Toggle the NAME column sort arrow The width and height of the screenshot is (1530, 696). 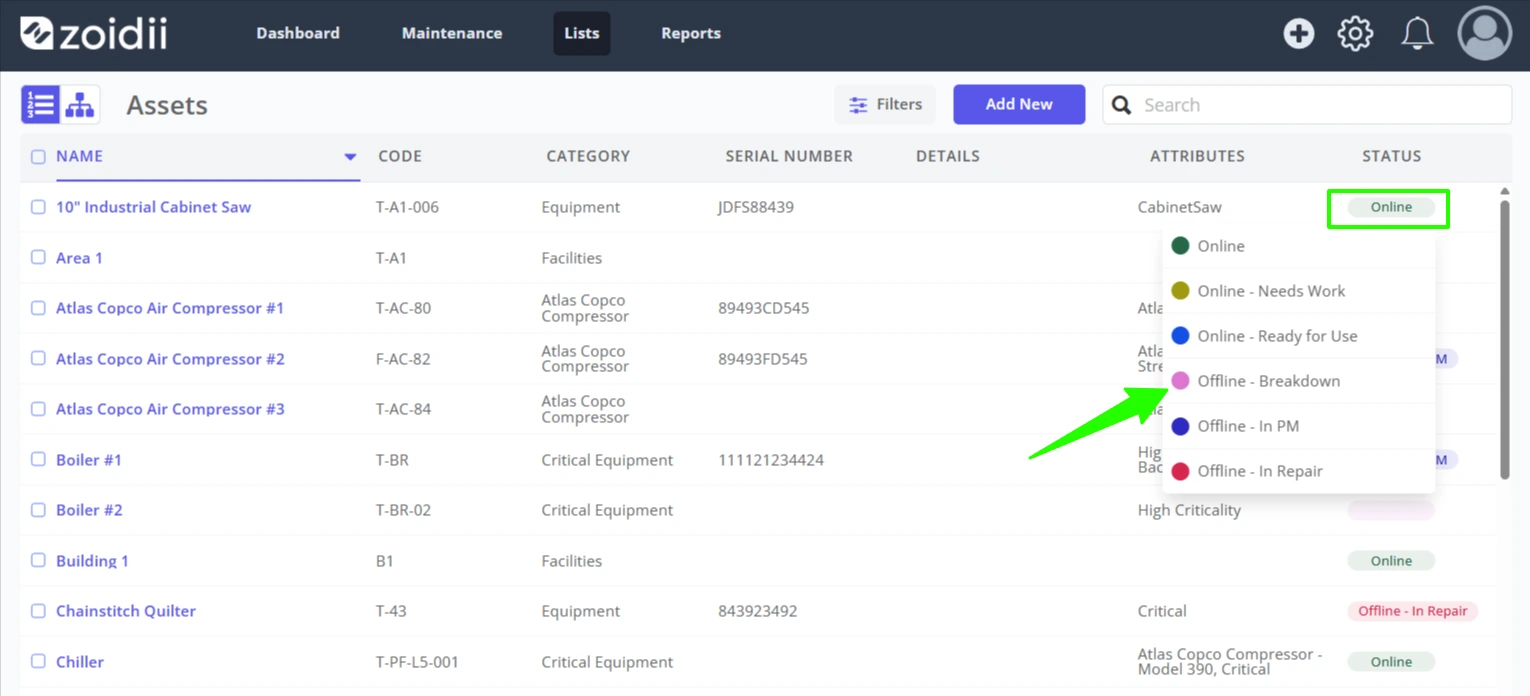click(350, 157)
